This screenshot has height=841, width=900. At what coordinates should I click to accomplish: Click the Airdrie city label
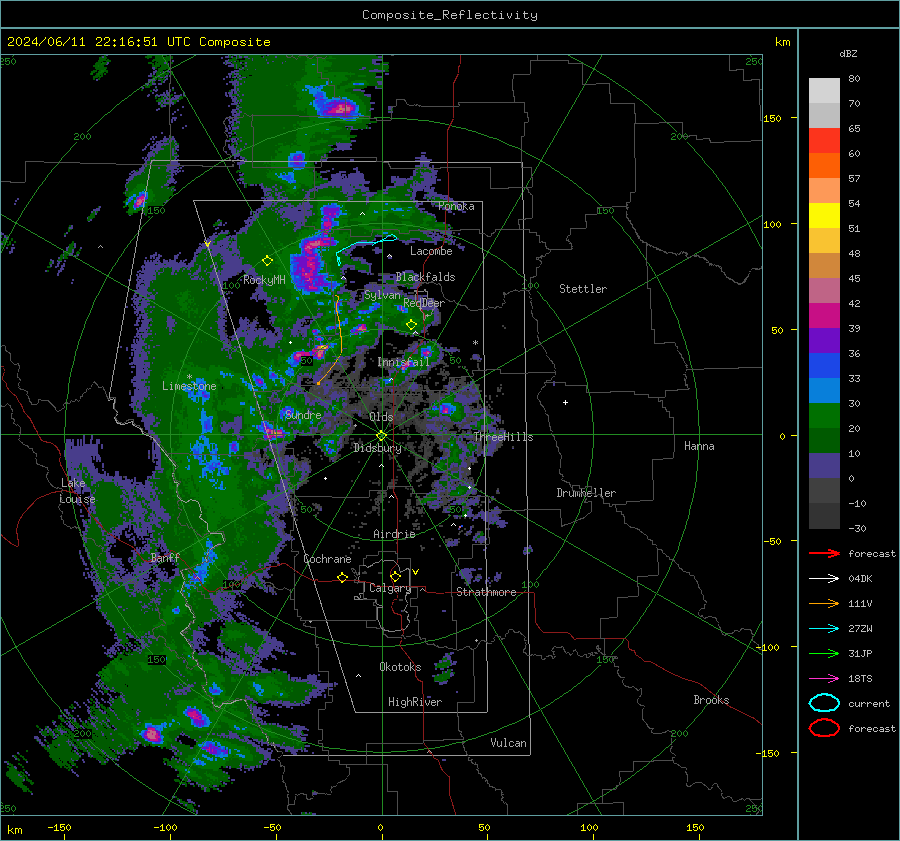(394, 534)
